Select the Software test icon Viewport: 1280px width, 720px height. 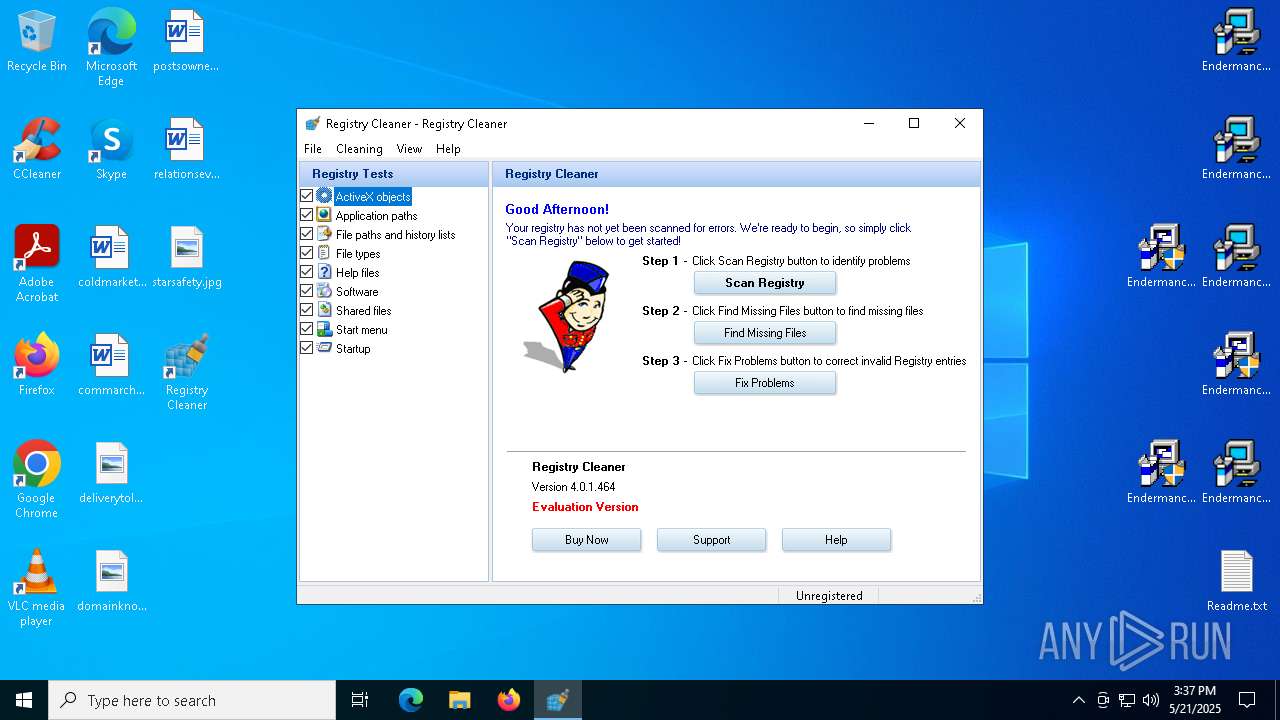pyautogui.click(x=324, y=291)
